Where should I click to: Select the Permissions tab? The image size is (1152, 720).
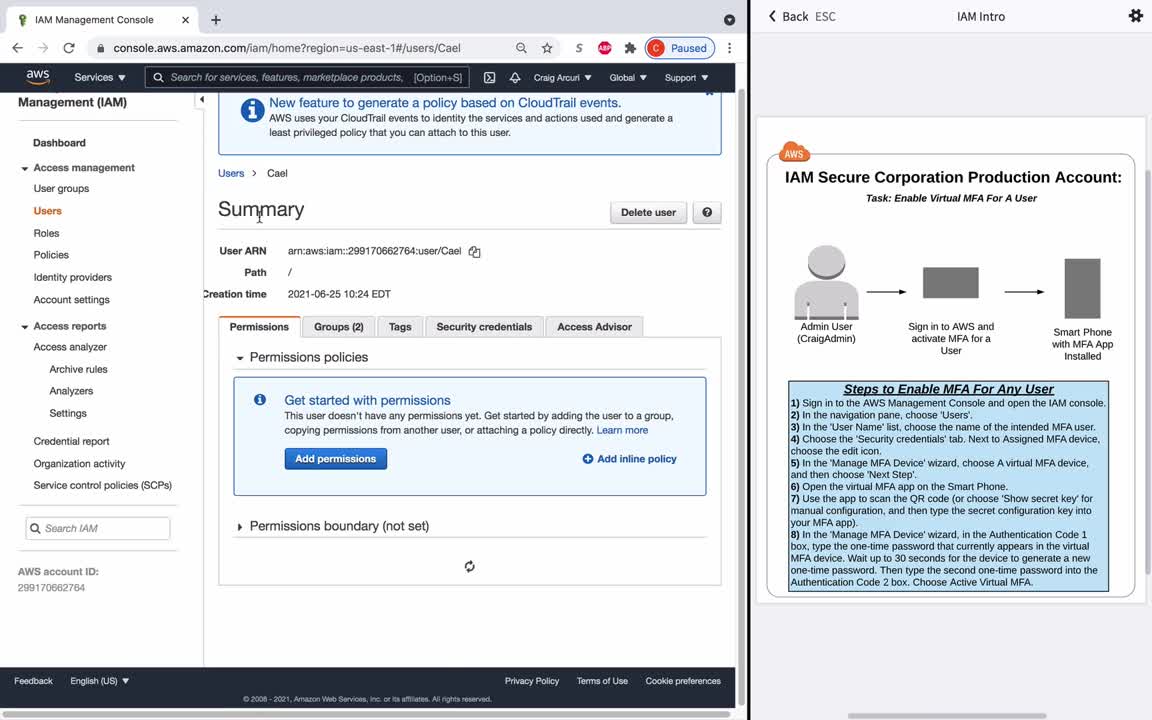[259, 327]
